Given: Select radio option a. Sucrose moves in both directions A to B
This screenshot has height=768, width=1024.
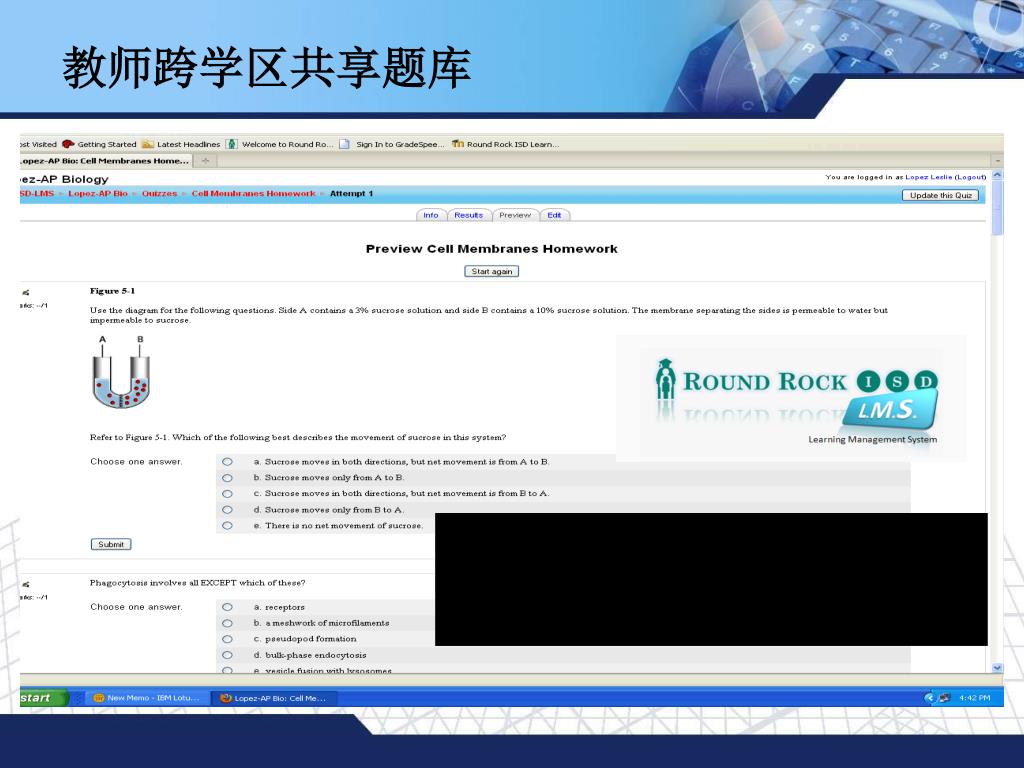Looking at the screenshot, I should point(227,462).
